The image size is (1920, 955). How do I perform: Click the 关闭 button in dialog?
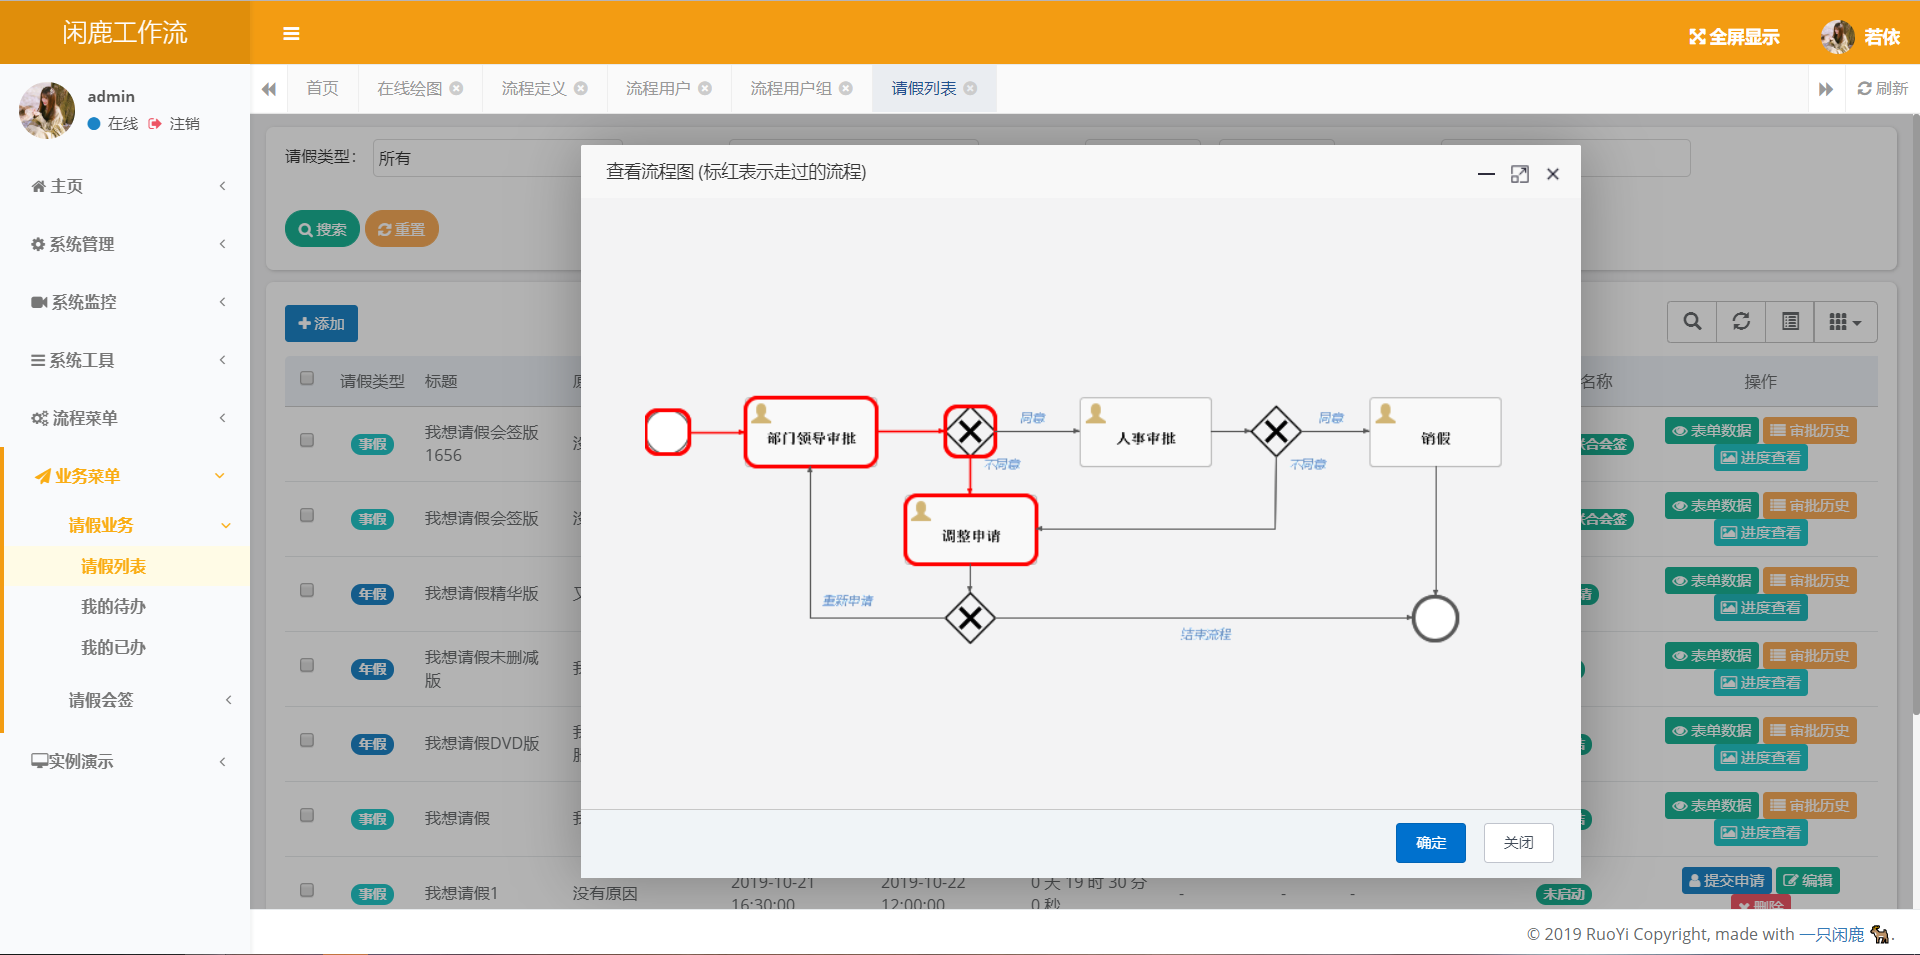point(1518,843)
